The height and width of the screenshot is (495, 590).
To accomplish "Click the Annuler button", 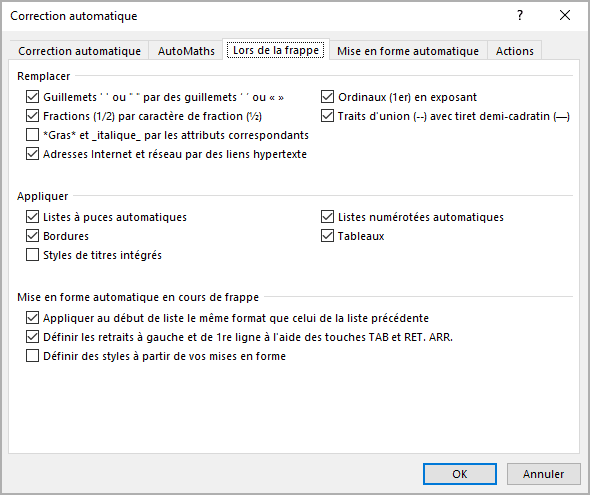I will pyautogui.click(x=543, y=474).
